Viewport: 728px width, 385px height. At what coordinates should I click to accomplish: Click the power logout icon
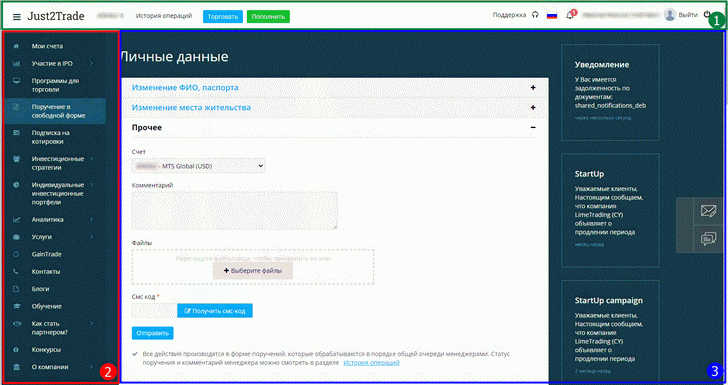(x=707, y=15)
